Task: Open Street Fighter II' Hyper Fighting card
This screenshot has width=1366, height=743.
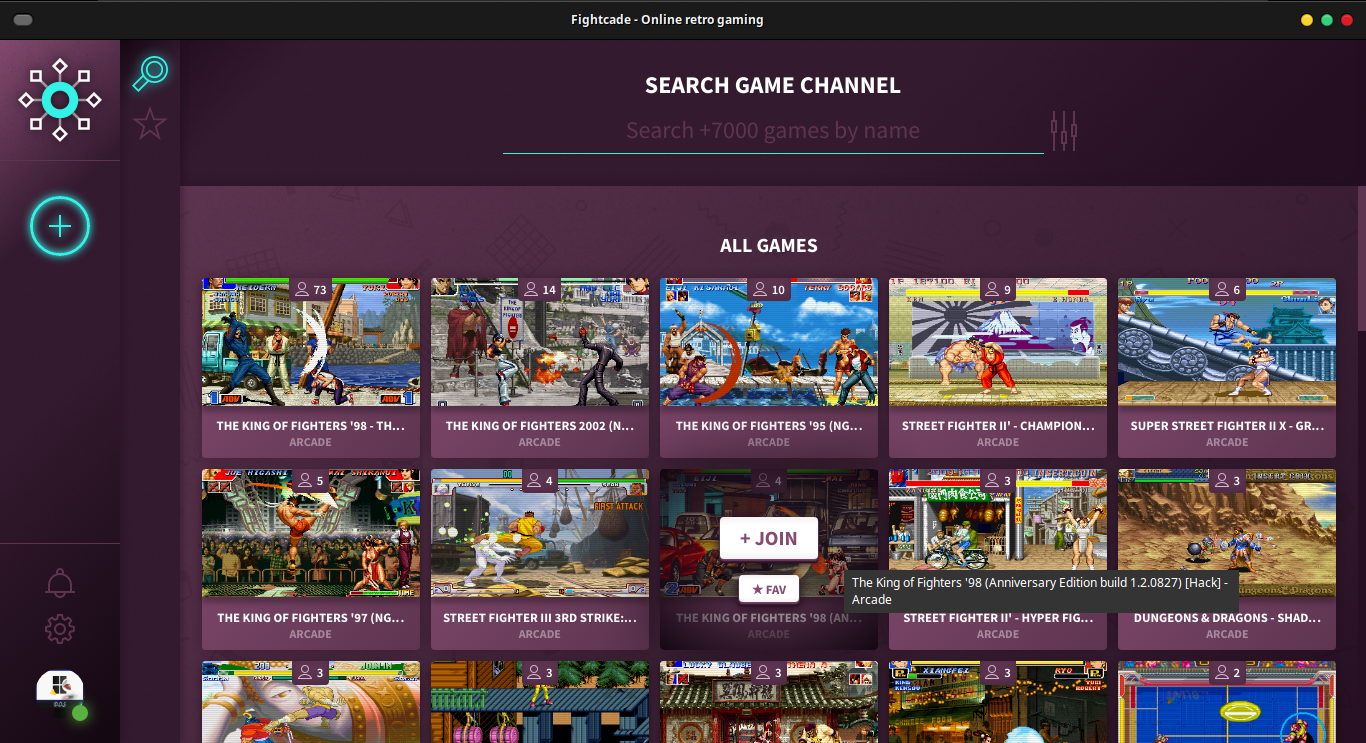Action: pos(998,560)
